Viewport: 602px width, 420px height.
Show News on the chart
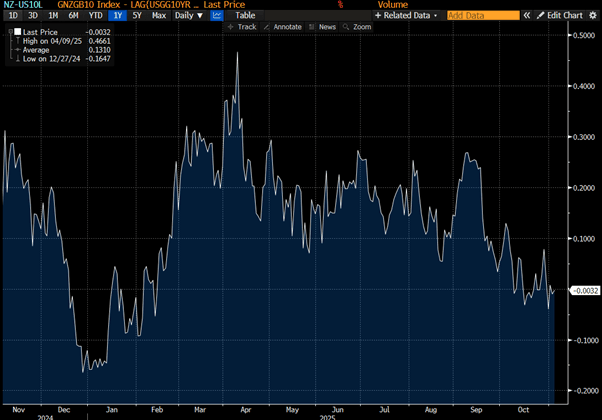point(323,27)
